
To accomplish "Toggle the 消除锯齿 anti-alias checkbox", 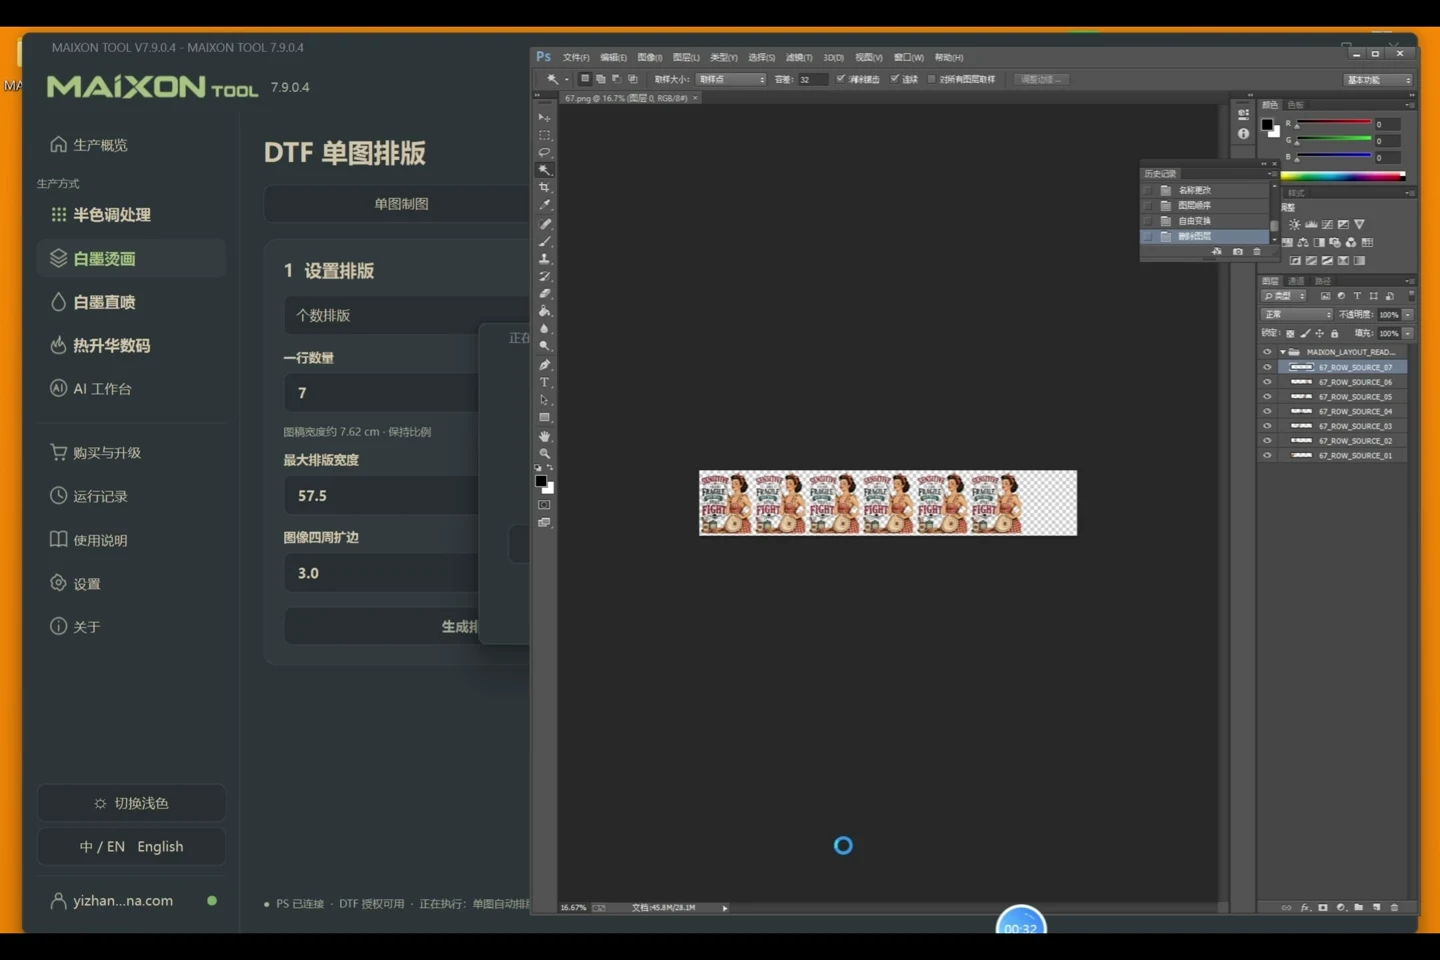I will [x=841, y=79].
